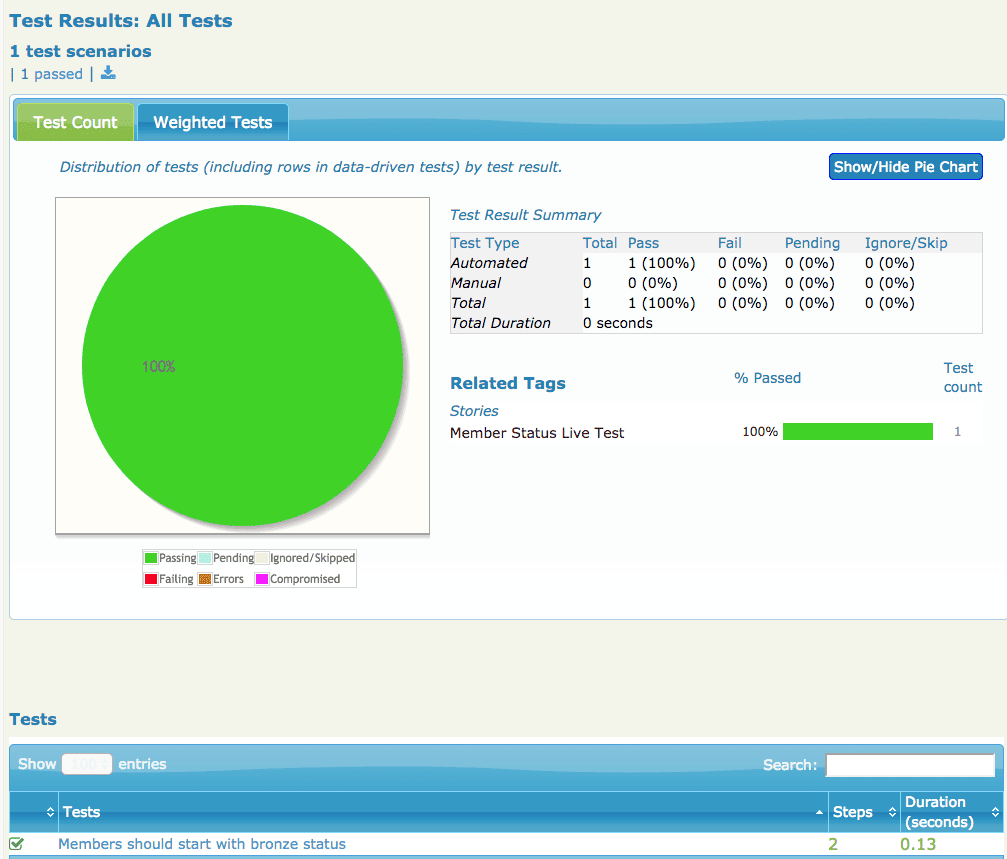Open 'Members should start with bronze status' test
Screen dimensions: 1007x859
tap(202, 844)
